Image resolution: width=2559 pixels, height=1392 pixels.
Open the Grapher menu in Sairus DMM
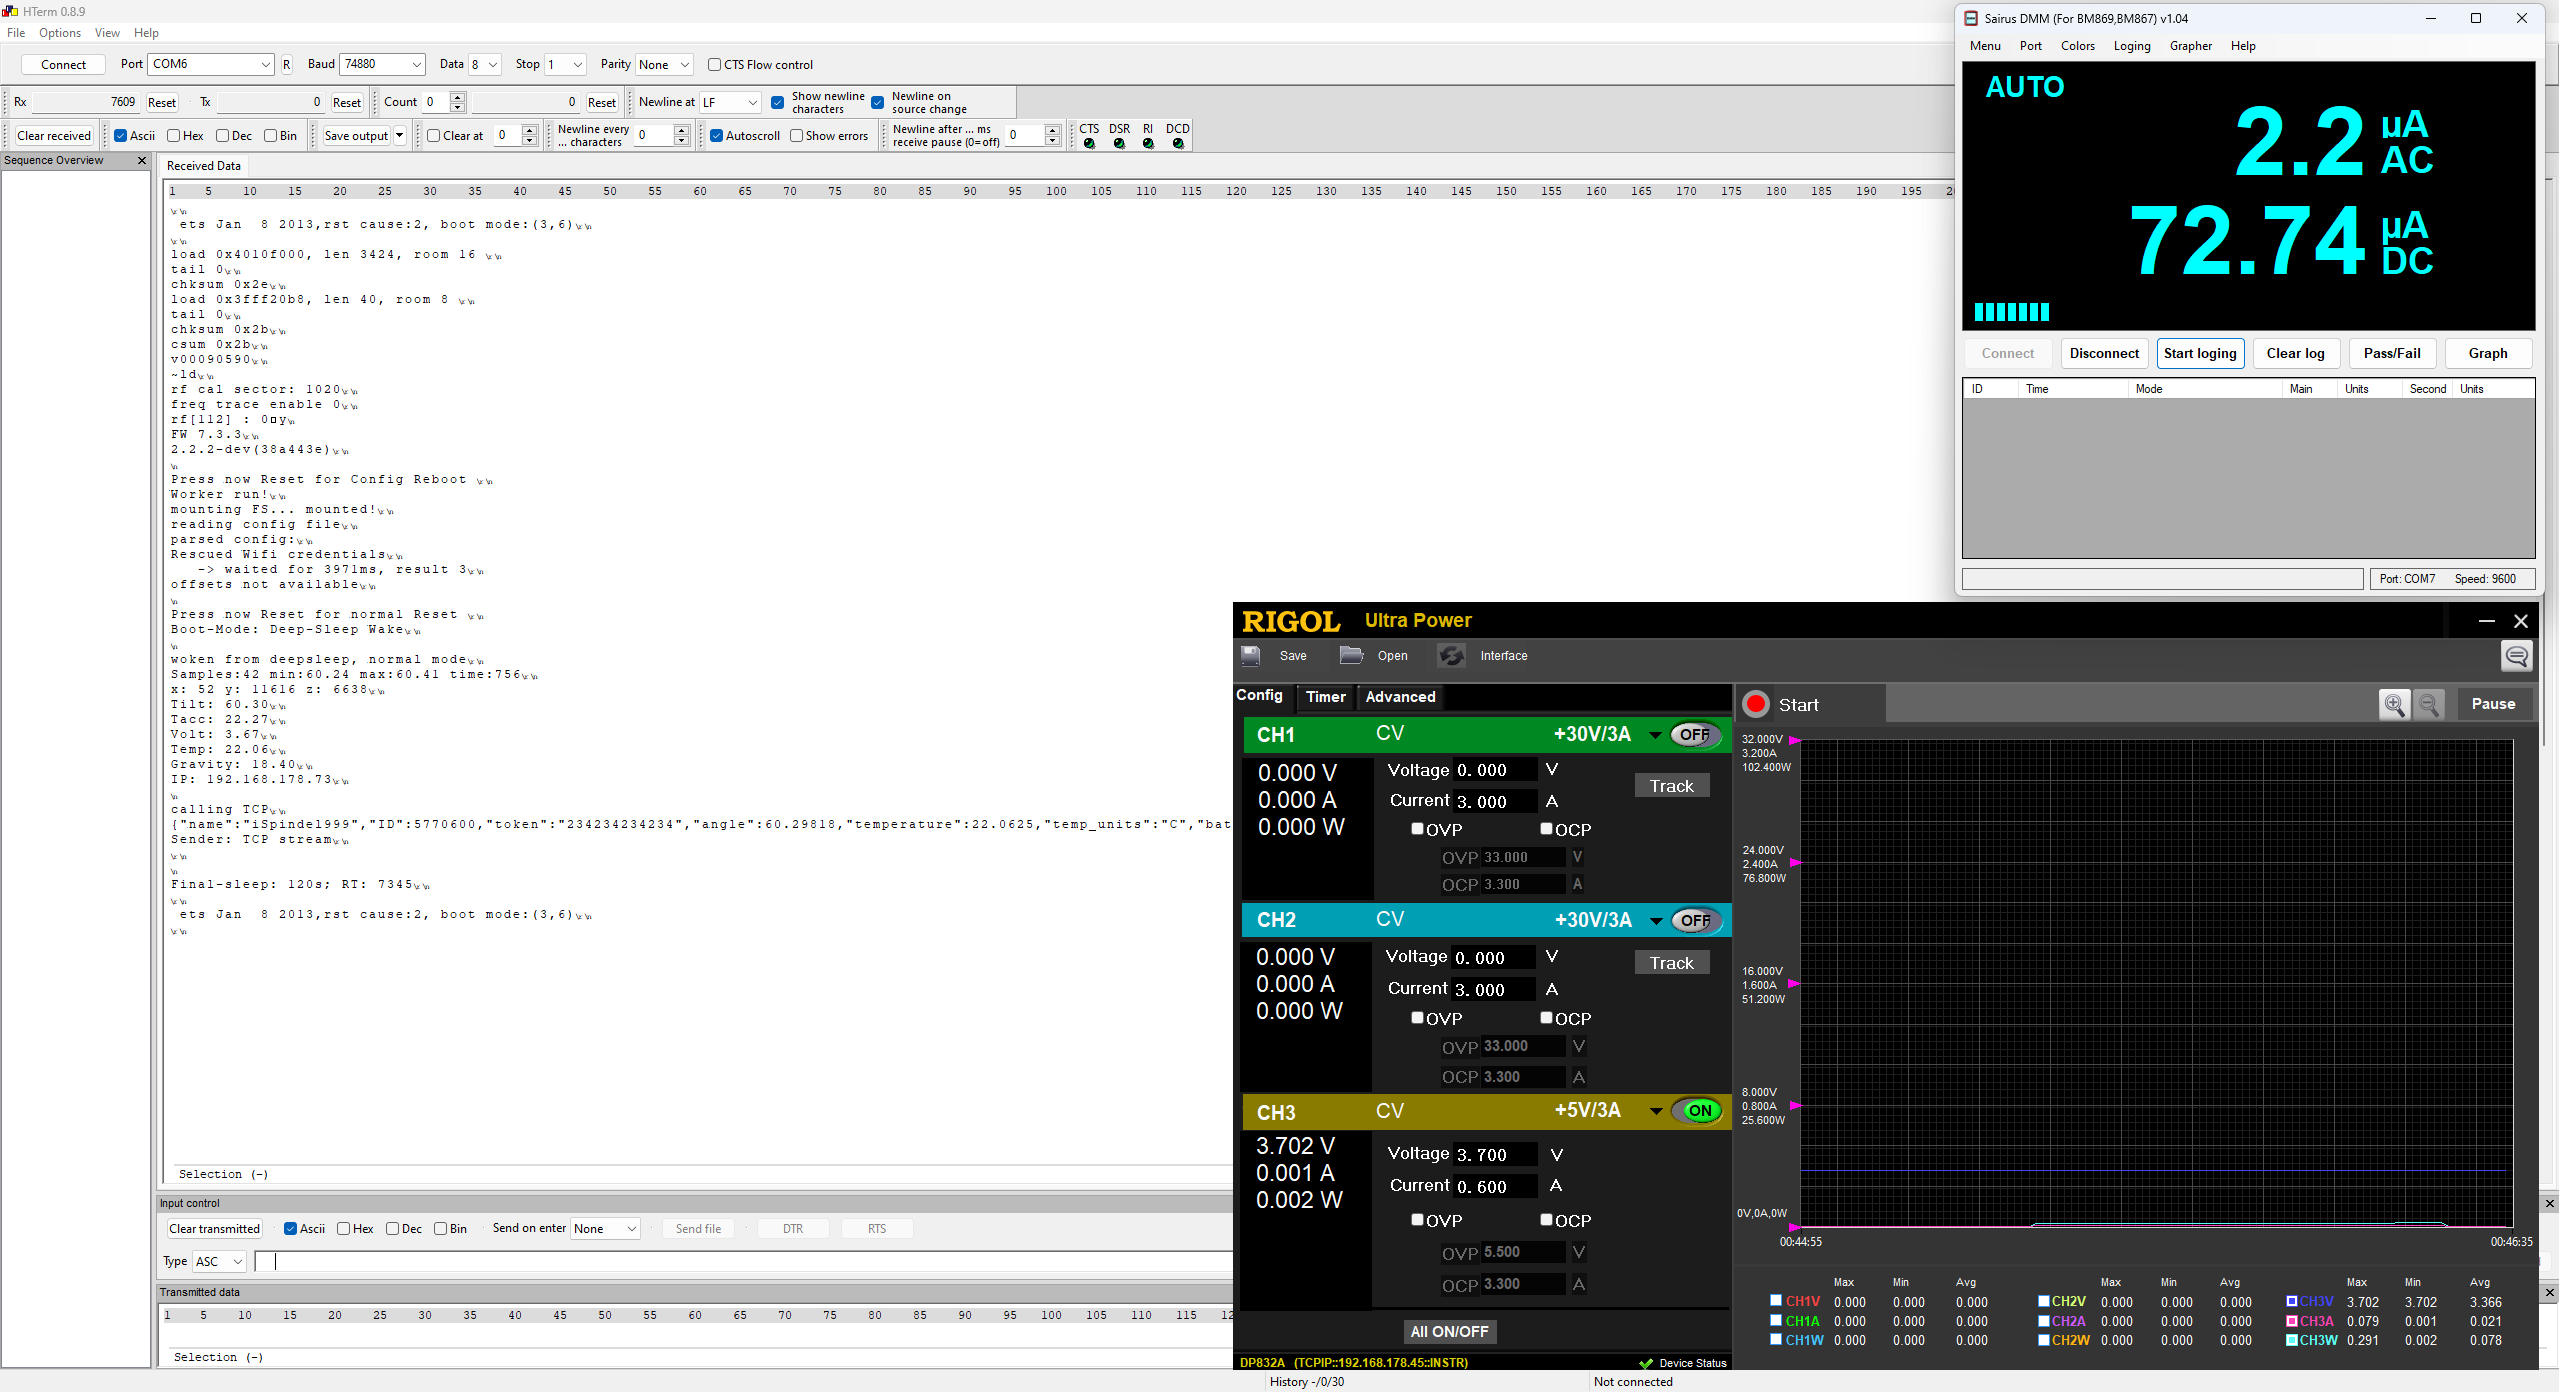[2190, 46]
